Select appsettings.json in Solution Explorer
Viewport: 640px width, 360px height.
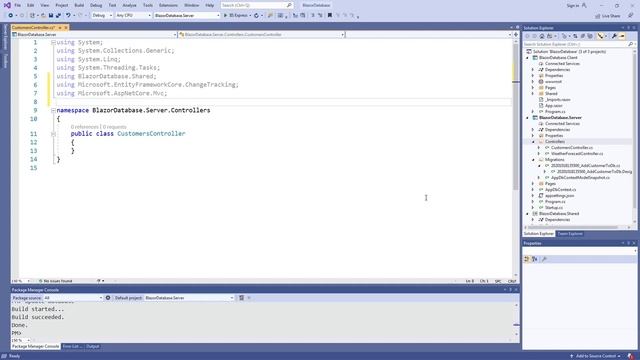click(559, 196)
